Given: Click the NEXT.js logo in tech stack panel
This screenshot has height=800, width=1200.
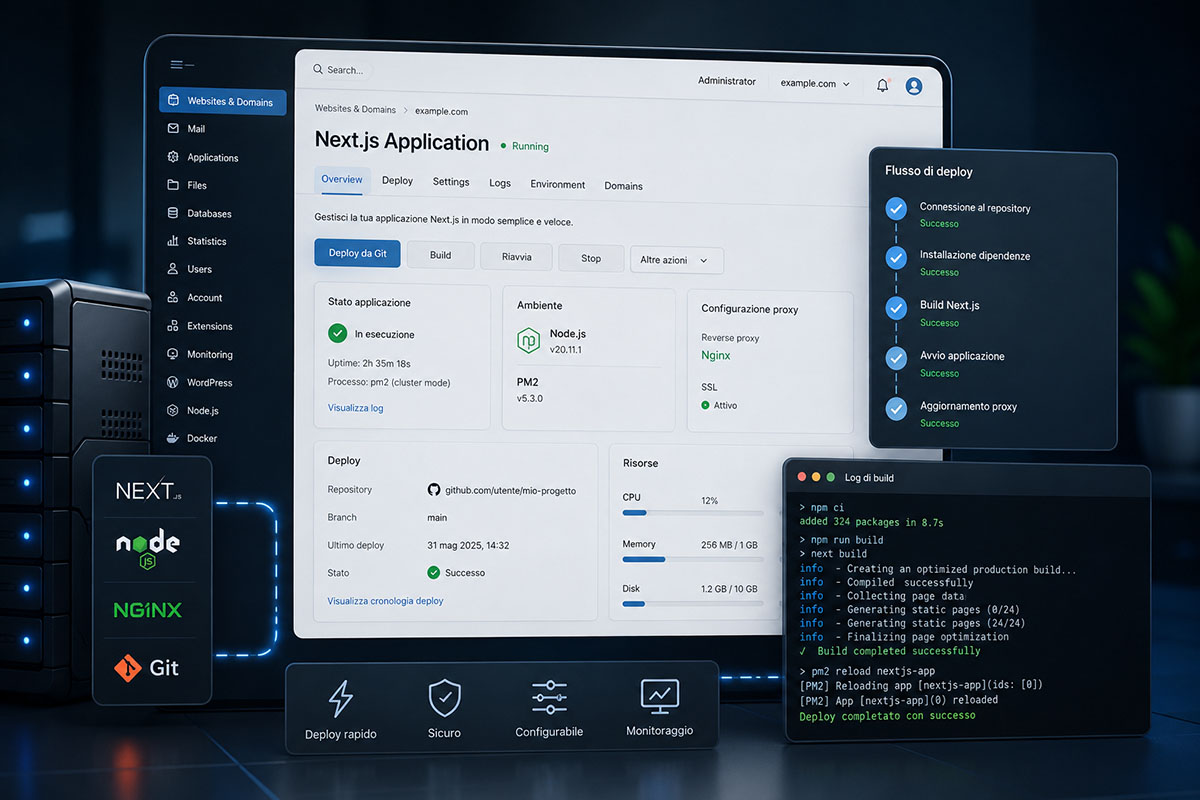Looking at the screenshot, I should 149,490.
